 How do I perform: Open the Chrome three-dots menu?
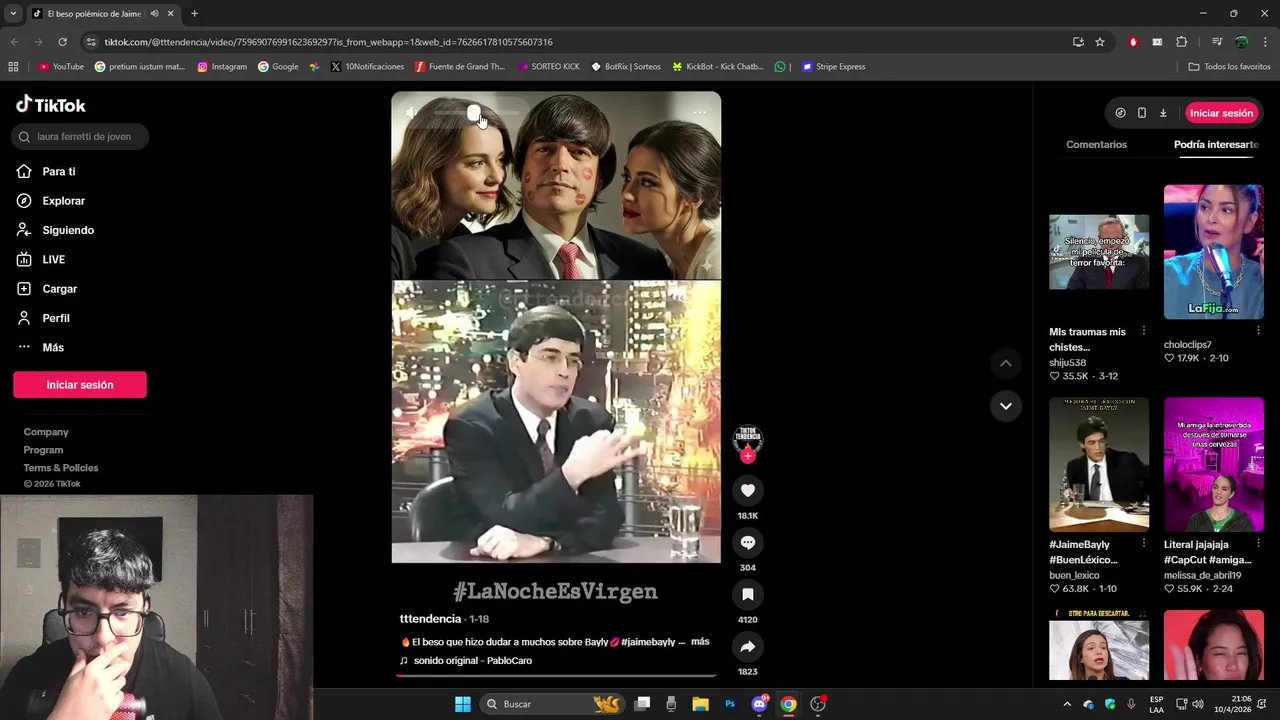point(1265,42)
